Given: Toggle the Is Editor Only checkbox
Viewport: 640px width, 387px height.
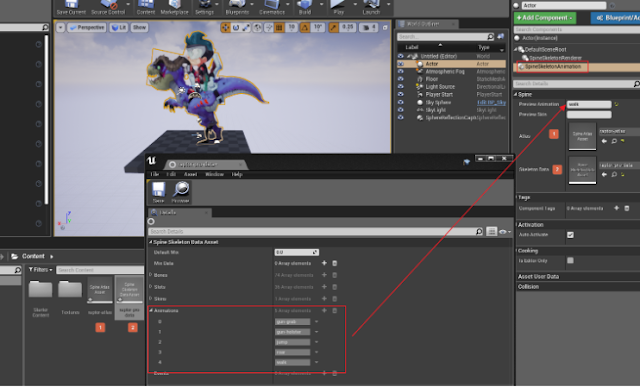Looking at the screenshot, I should click(570, 260).
